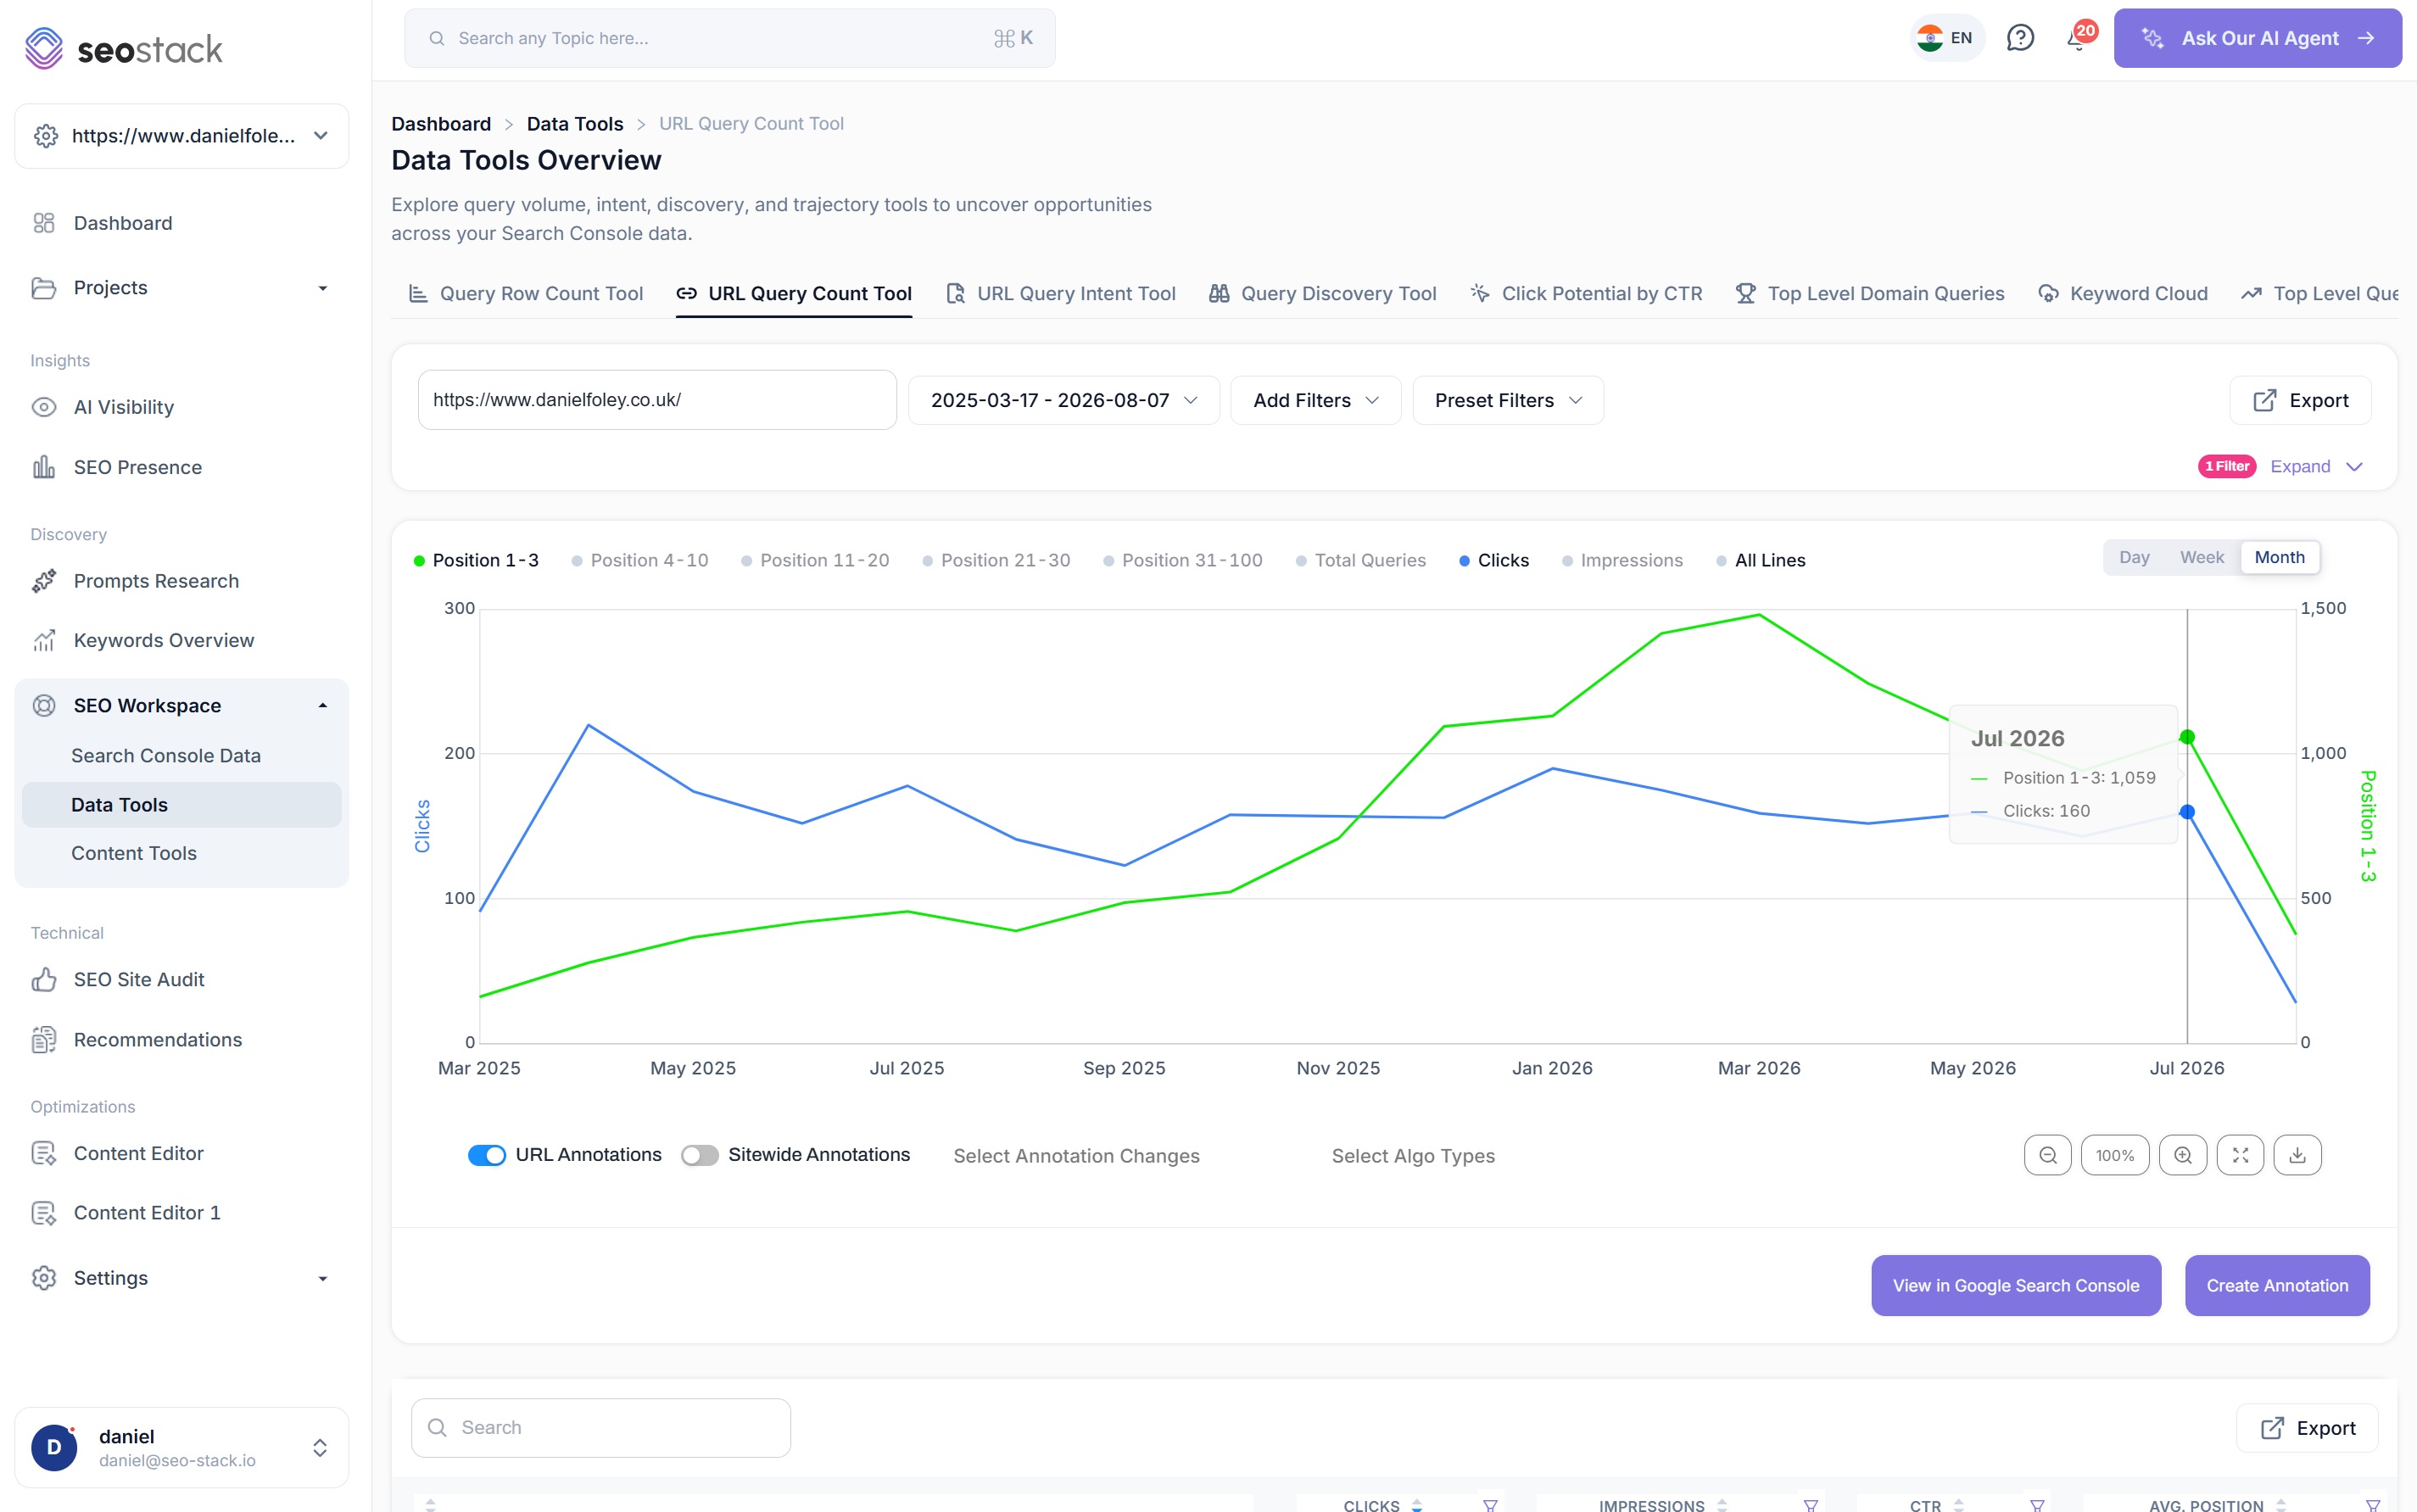Viewport: 2417px width, 1512px height.
Task: Click the CTR column filter icon
Action: pyautogui.click(x=2037, y=1505)
